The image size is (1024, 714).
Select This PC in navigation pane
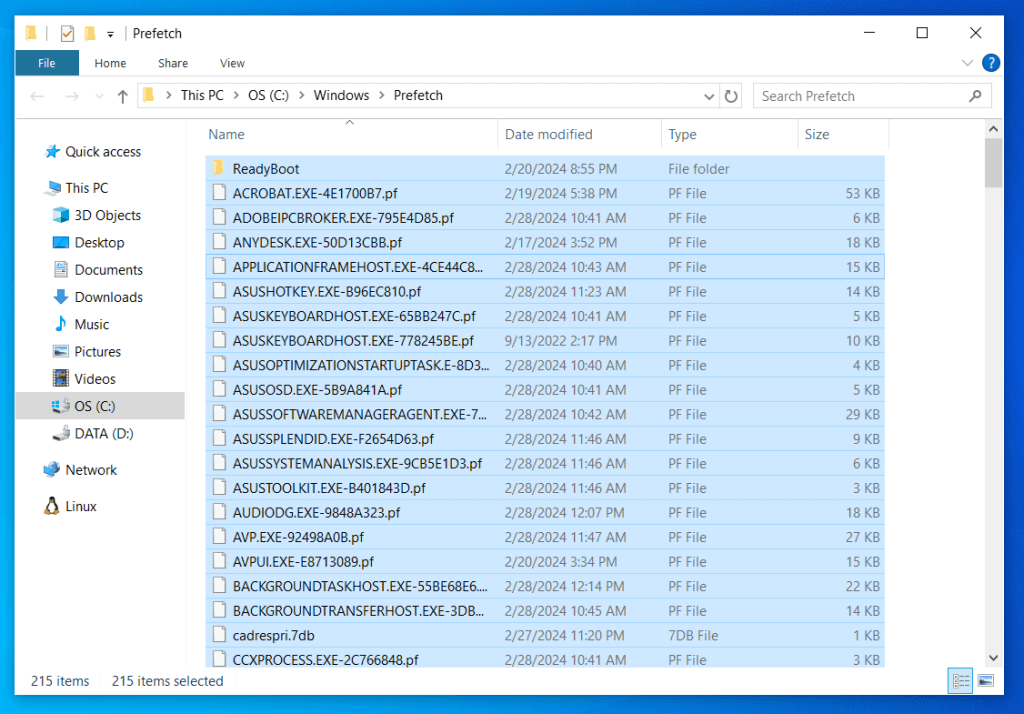pyautogui.click(x=86, y=188)
